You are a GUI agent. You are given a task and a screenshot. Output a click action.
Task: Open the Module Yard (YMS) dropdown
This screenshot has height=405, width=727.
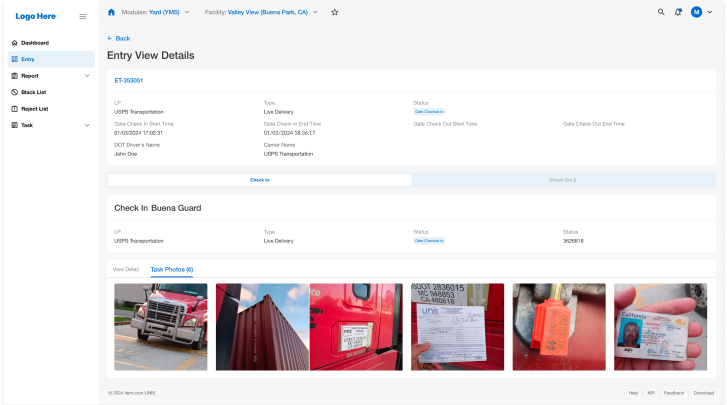(x=155, y=12)
